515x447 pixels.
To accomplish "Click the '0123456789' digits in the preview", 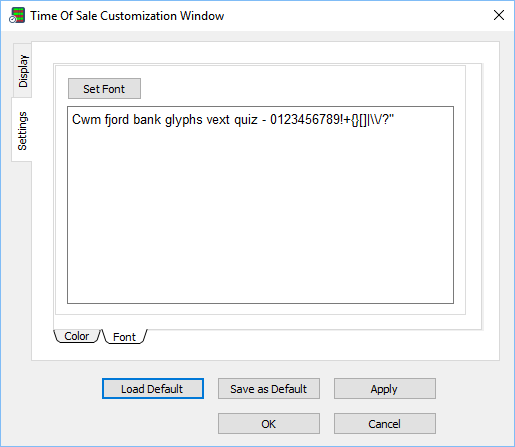I will coord(305,119).
